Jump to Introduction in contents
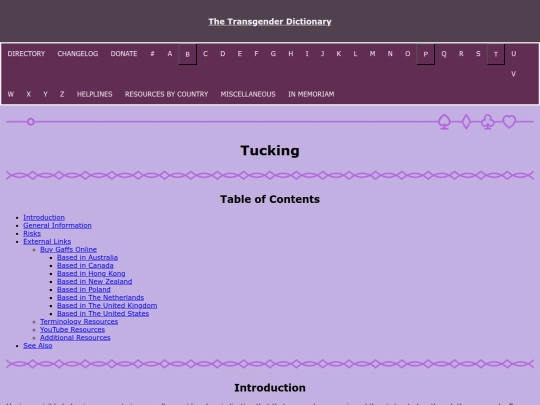Image resolution: width=540 pixels, height=405 pixels. (44, 217)
